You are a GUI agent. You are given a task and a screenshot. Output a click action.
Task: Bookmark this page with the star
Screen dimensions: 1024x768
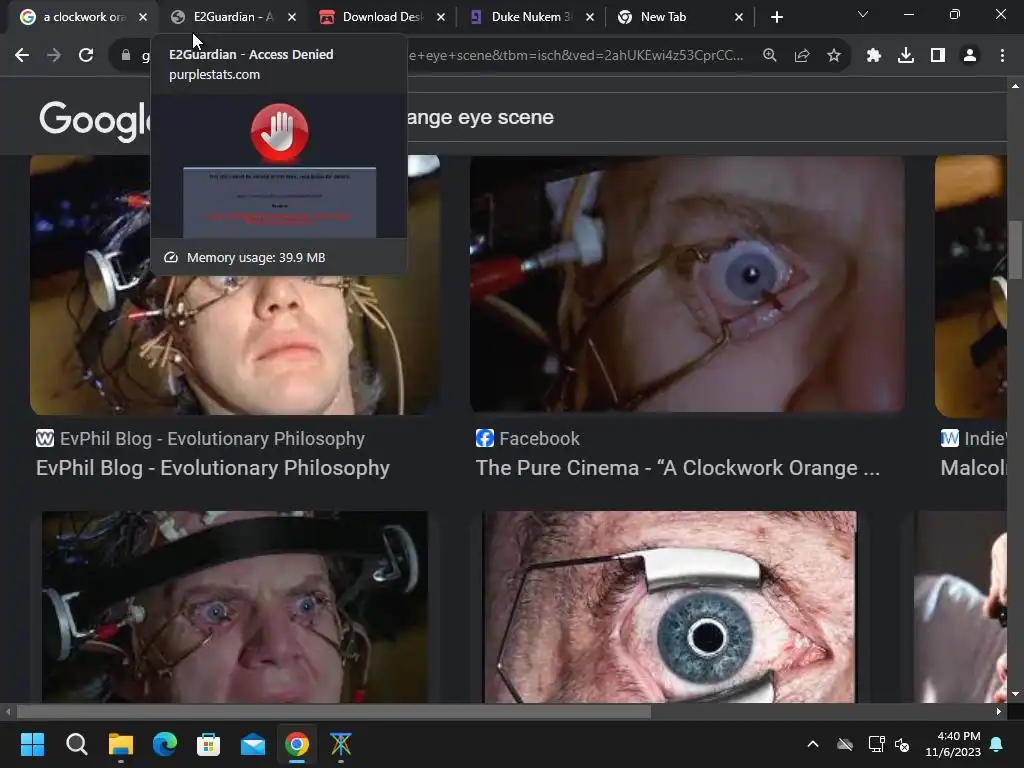834,55
